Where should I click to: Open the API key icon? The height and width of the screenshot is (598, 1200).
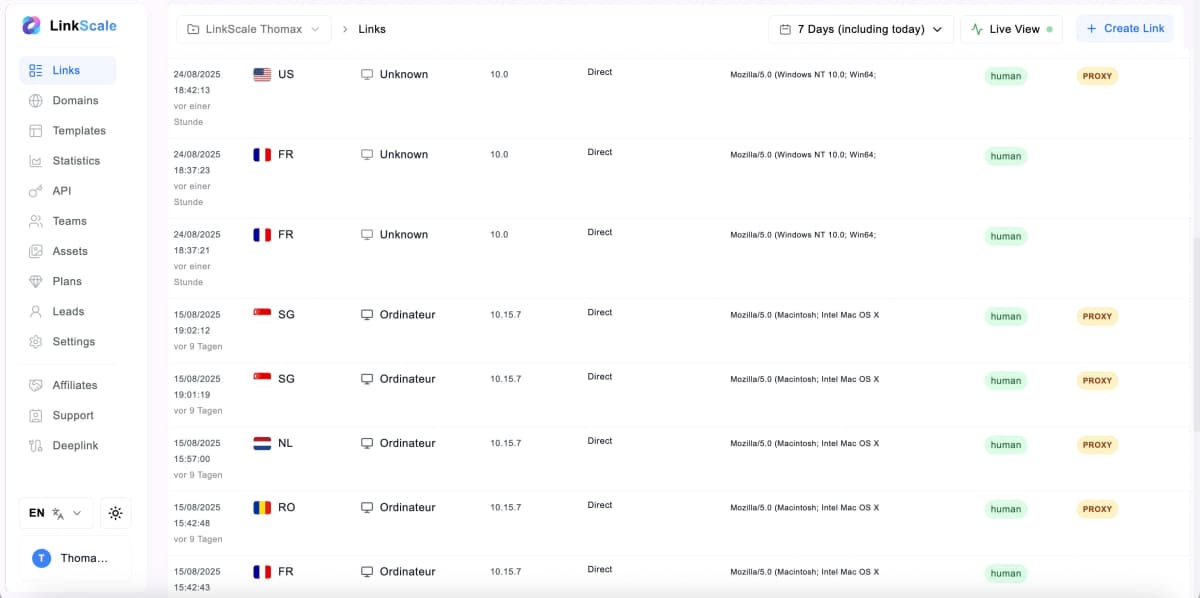tap(36, 191)
